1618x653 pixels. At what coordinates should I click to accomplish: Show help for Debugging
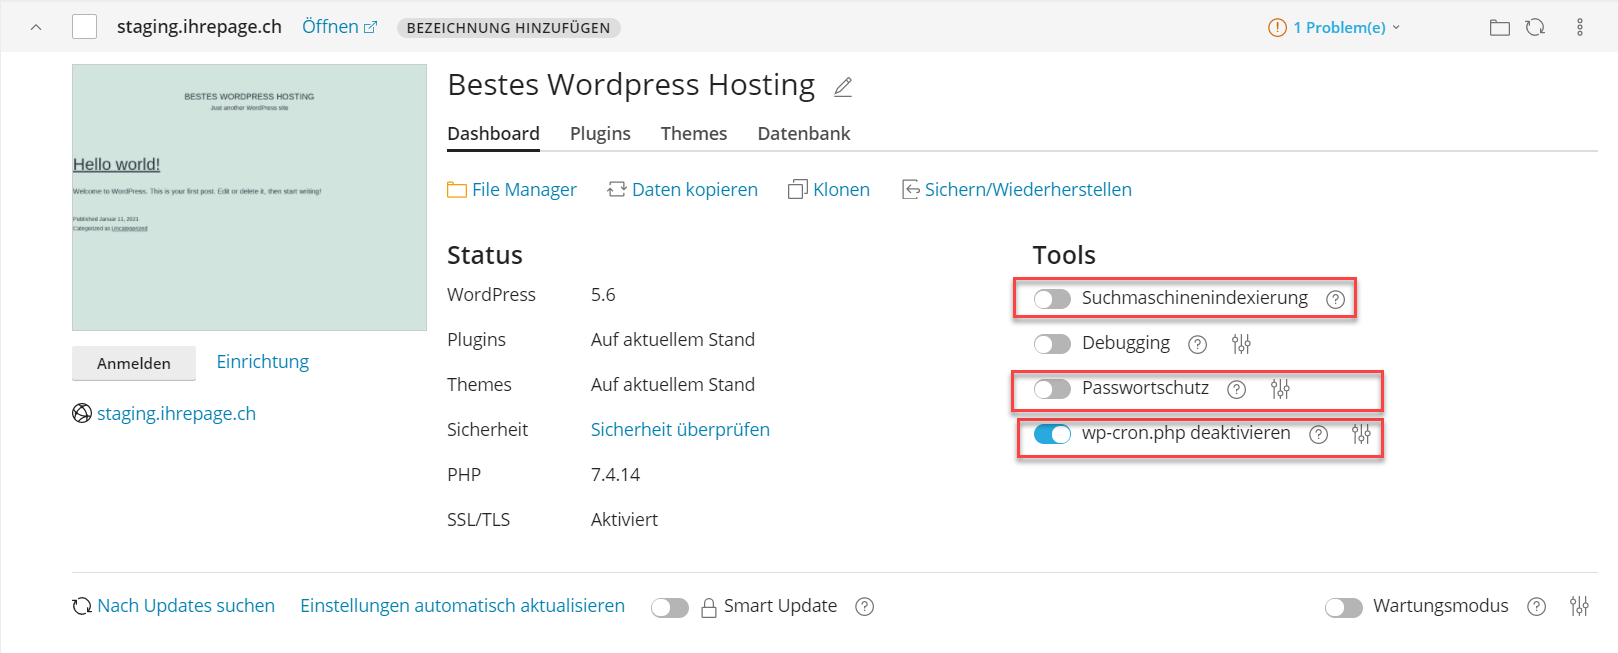[1197, 344]
